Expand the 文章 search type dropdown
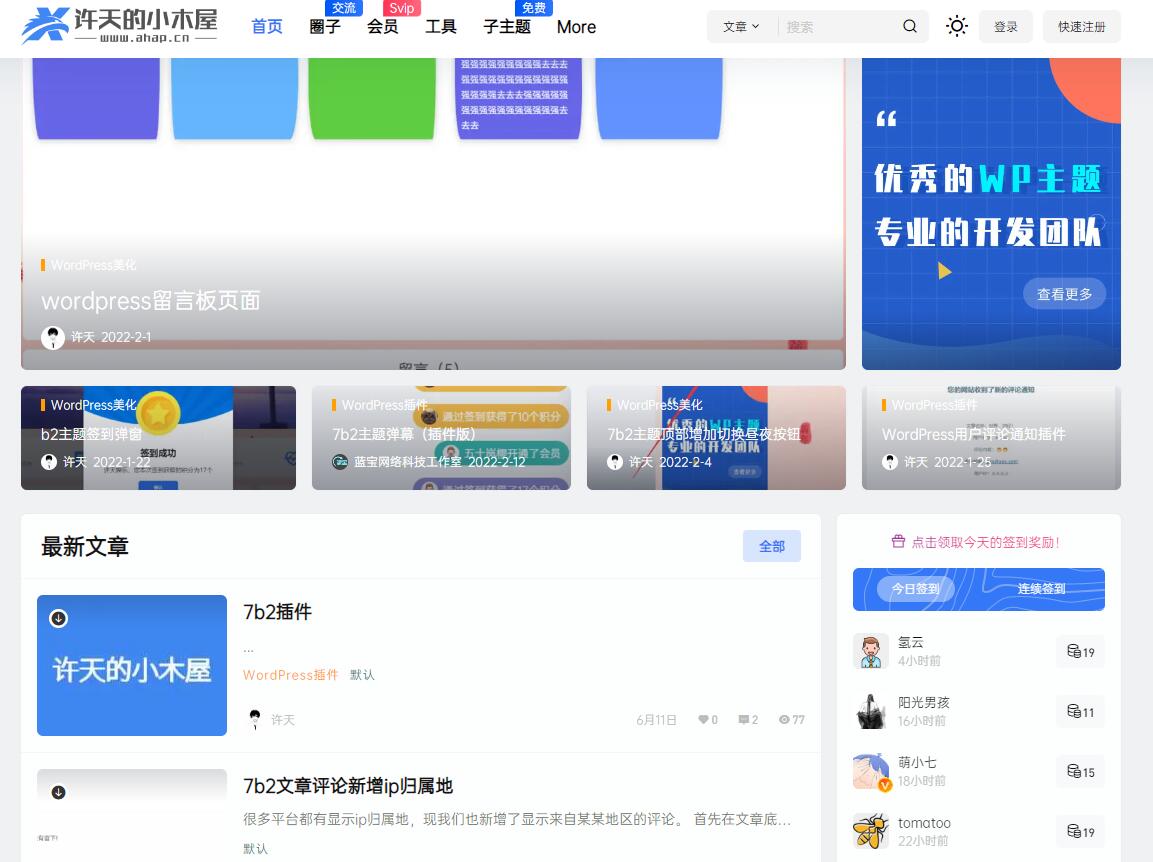1153x862 pixels. 740,26
